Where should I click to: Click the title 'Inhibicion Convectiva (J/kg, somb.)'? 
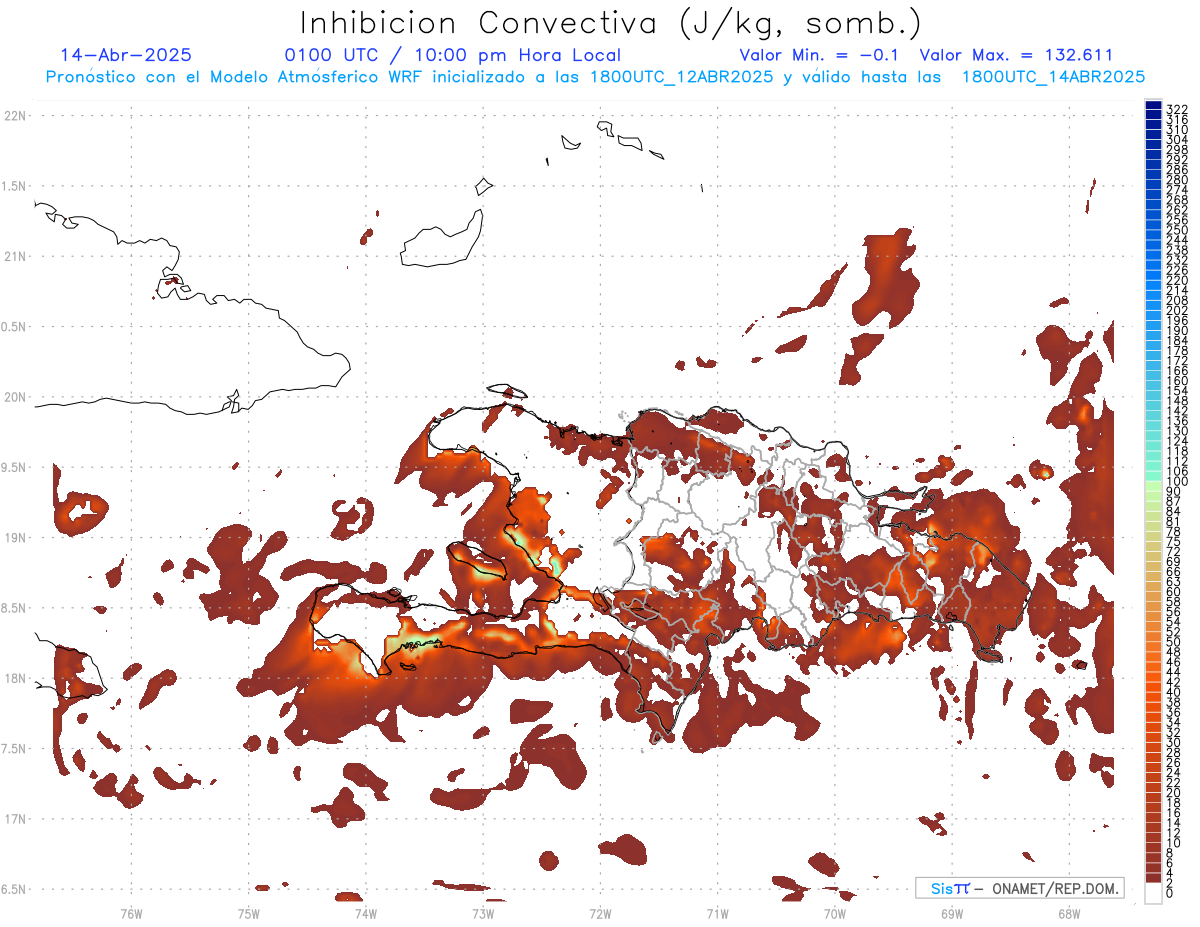[610, 23]
